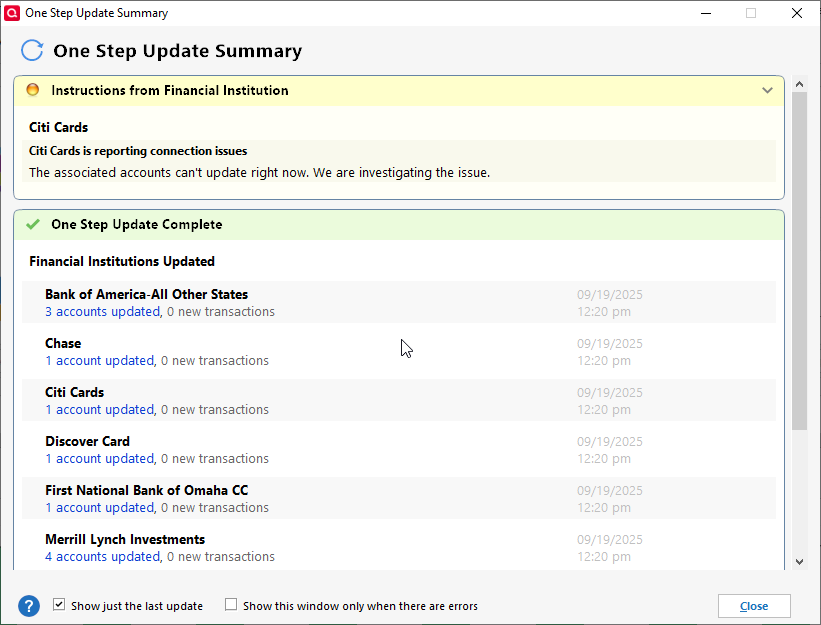This screenshot has height=625, width=821.
Task: Open Merrill Lynch 4 accounts updated link
Action: pyautogui.click(x=103, y=556)
